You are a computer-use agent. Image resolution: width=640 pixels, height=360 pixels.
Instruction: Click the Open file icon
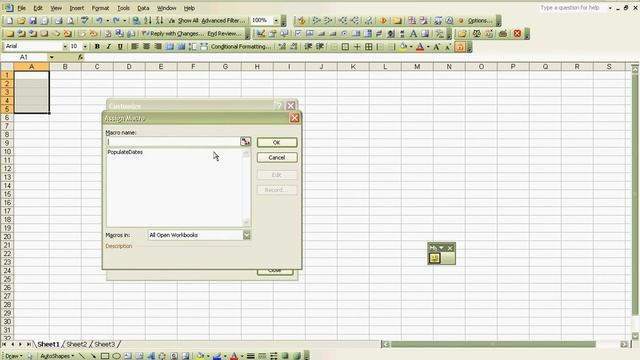[x=21, y=20]
